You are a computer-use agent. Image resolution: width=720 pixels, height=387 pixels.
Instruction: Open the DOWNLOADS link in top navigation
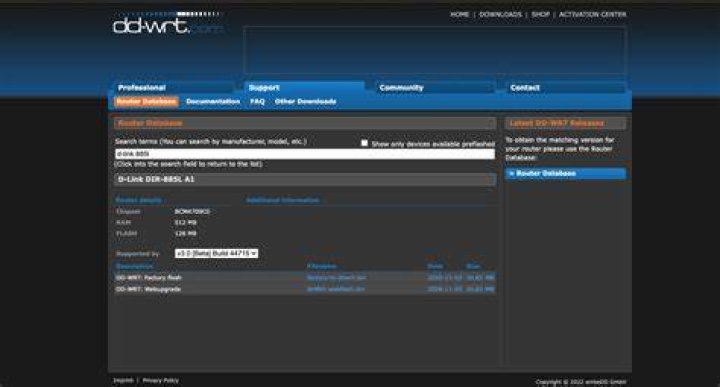pyautogui.click(x=500, y=15)
